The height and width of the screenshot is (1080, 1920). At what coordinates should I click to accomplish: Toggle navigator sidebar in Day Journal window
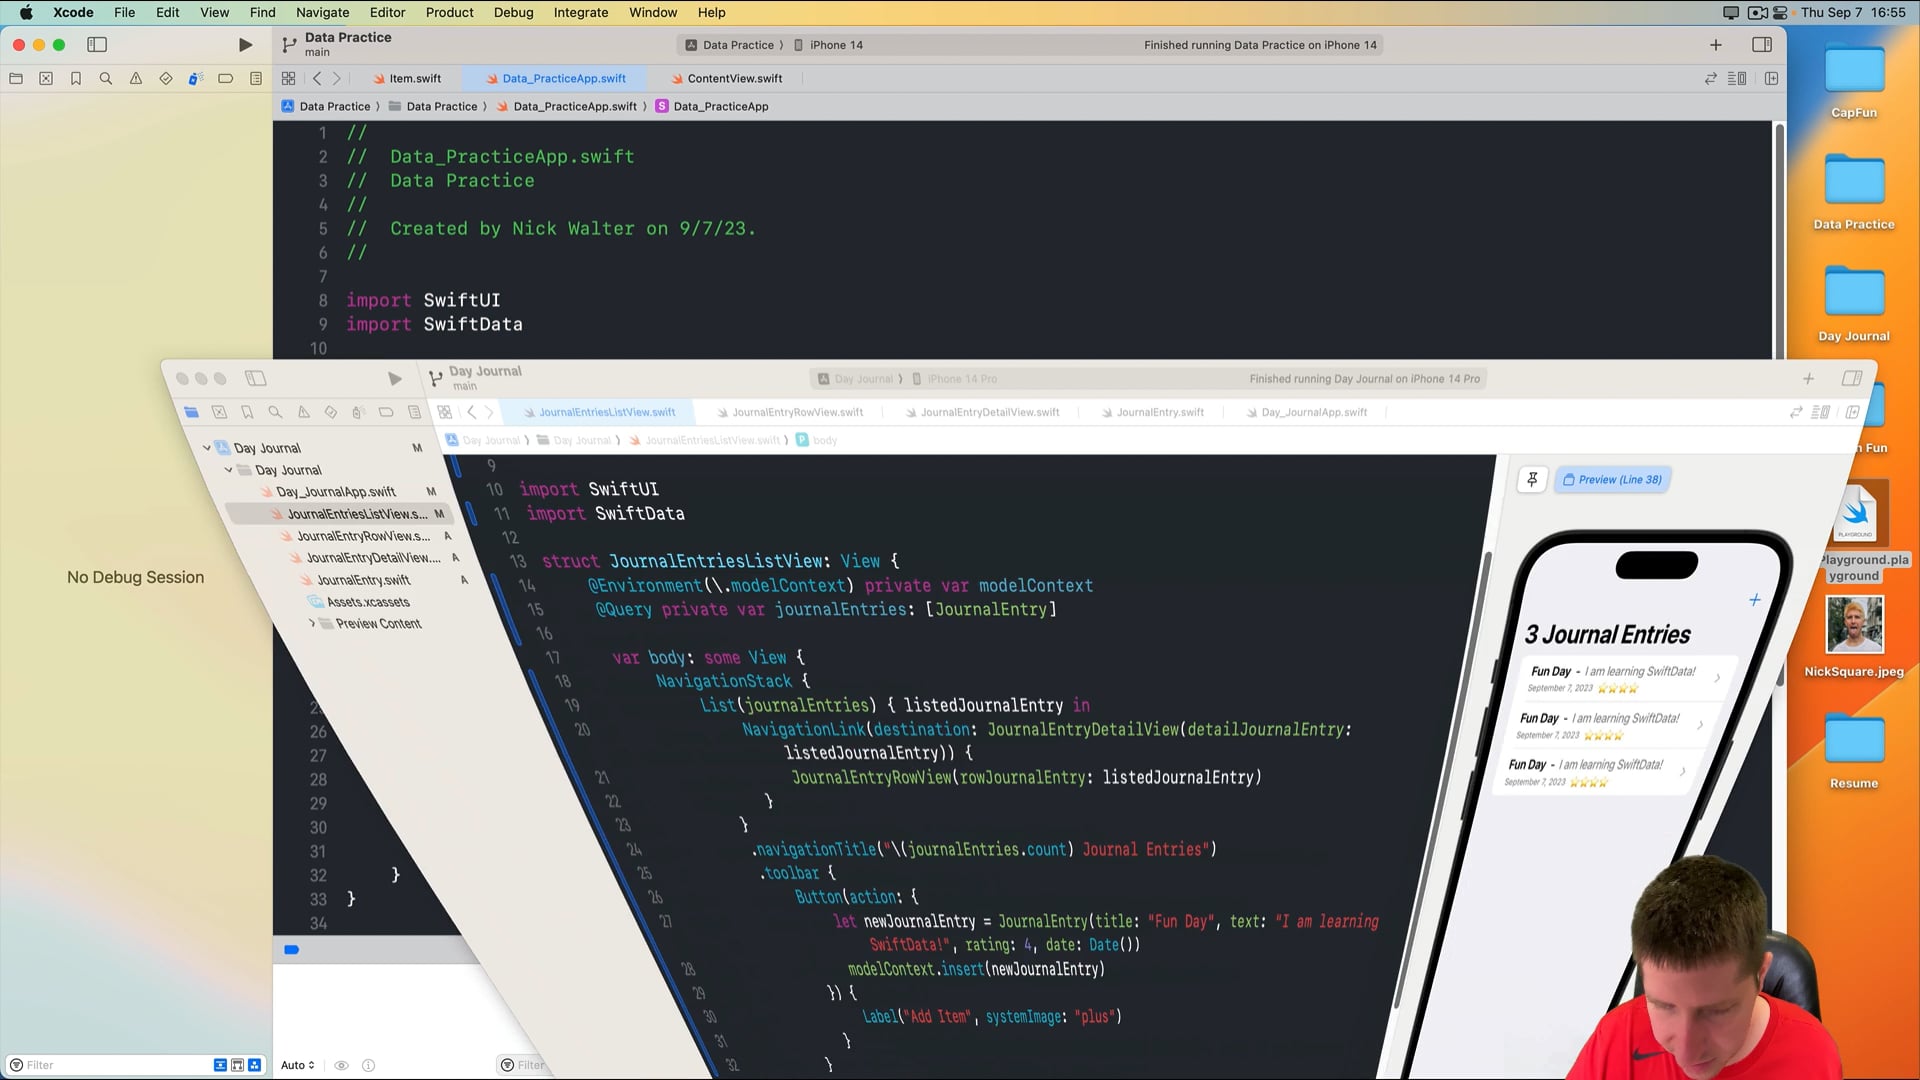256,378
